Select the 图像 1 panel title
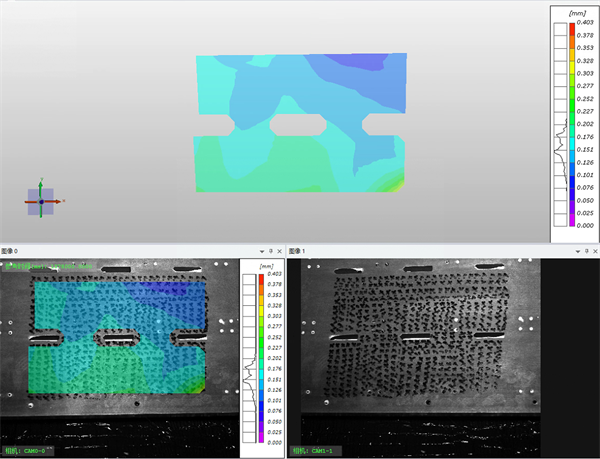The width and height of the screenshot is (600, 459). click(297, 249)
